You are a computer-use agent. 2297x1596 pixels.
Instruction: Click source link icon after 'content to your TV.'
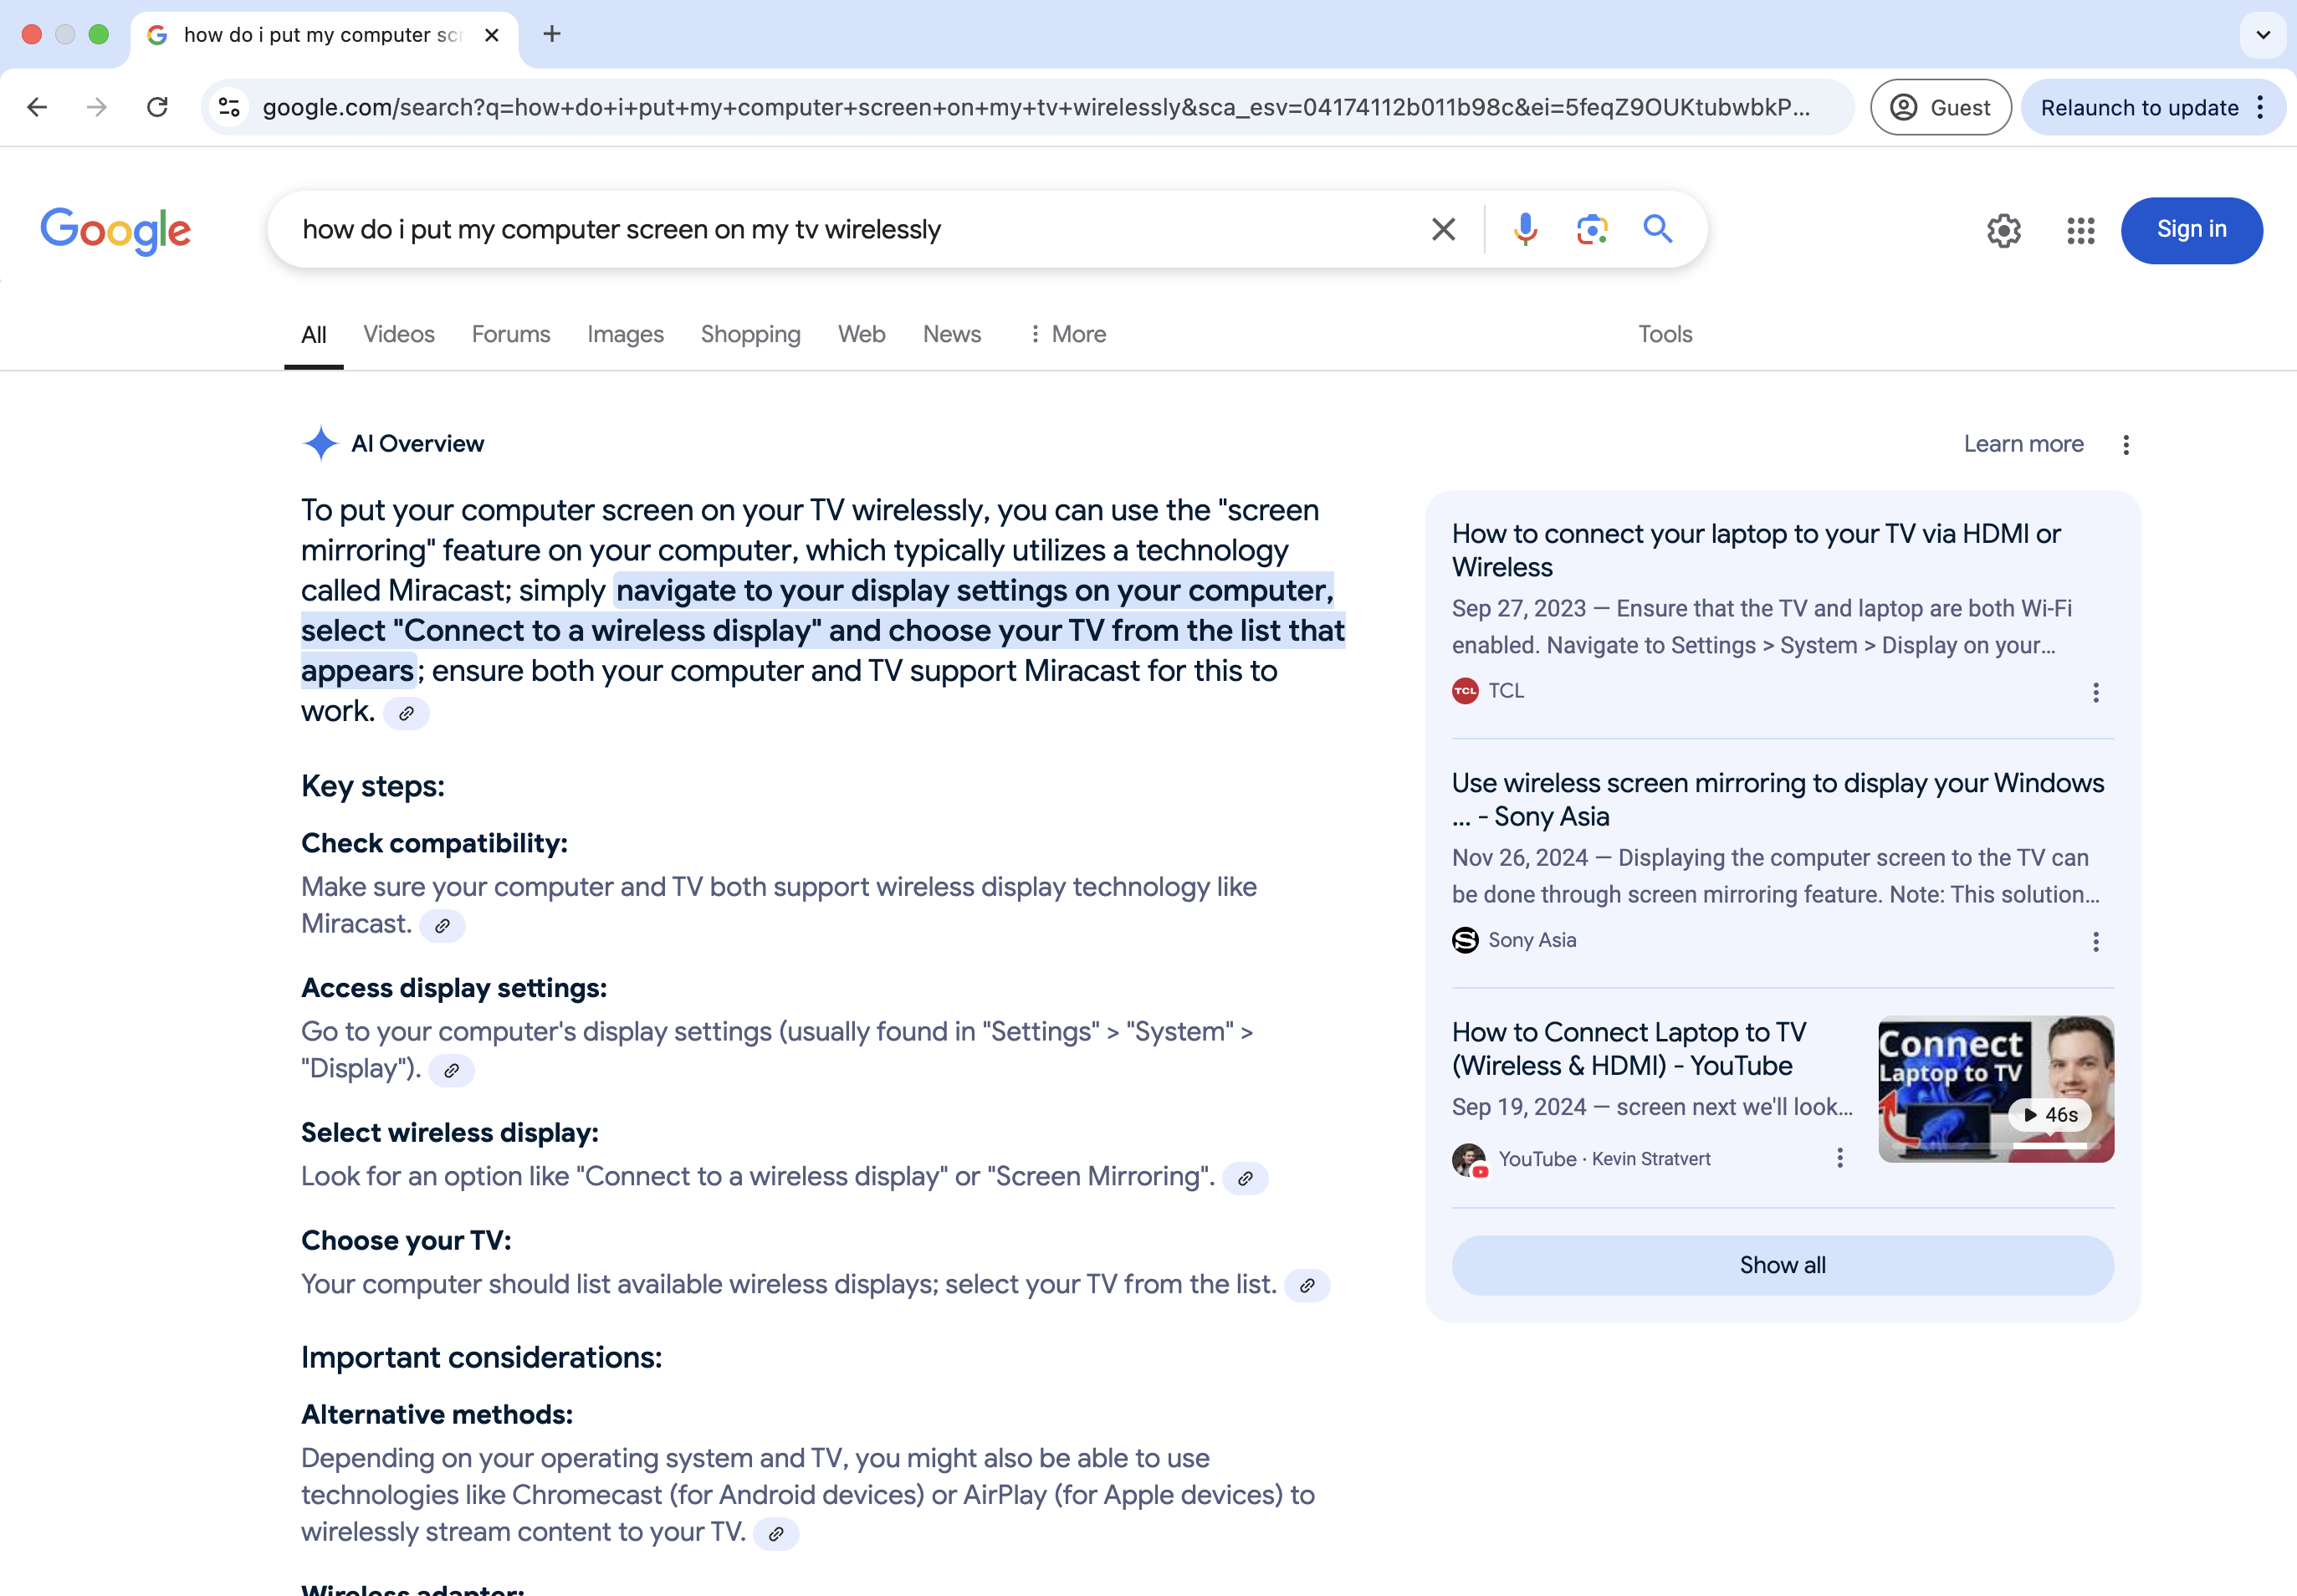pyautogui.click(x=776, y=1534)
